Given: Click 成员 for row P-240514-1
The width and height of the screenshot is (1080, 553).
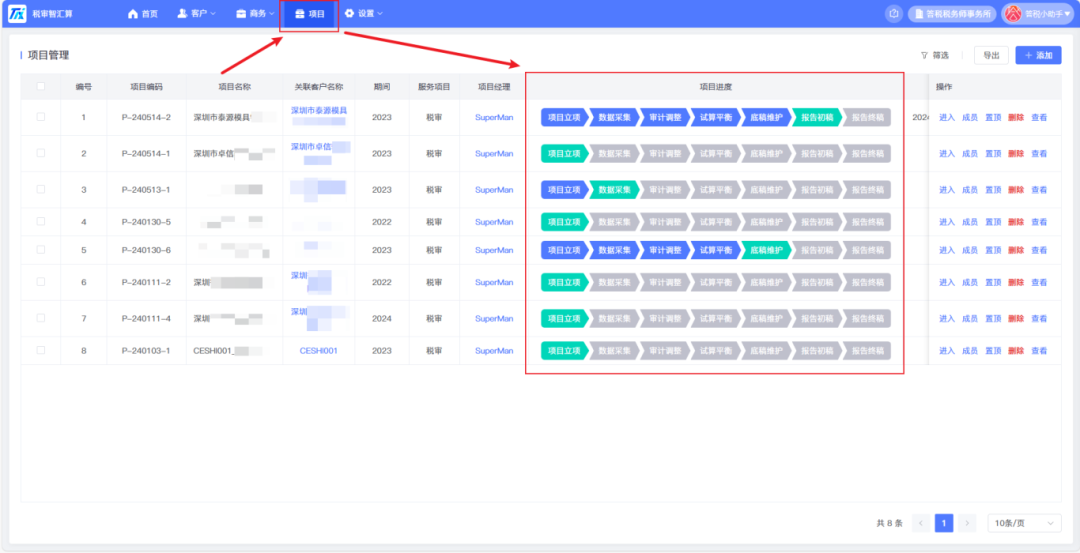Looking at the screenshot, I should [970, 153].
